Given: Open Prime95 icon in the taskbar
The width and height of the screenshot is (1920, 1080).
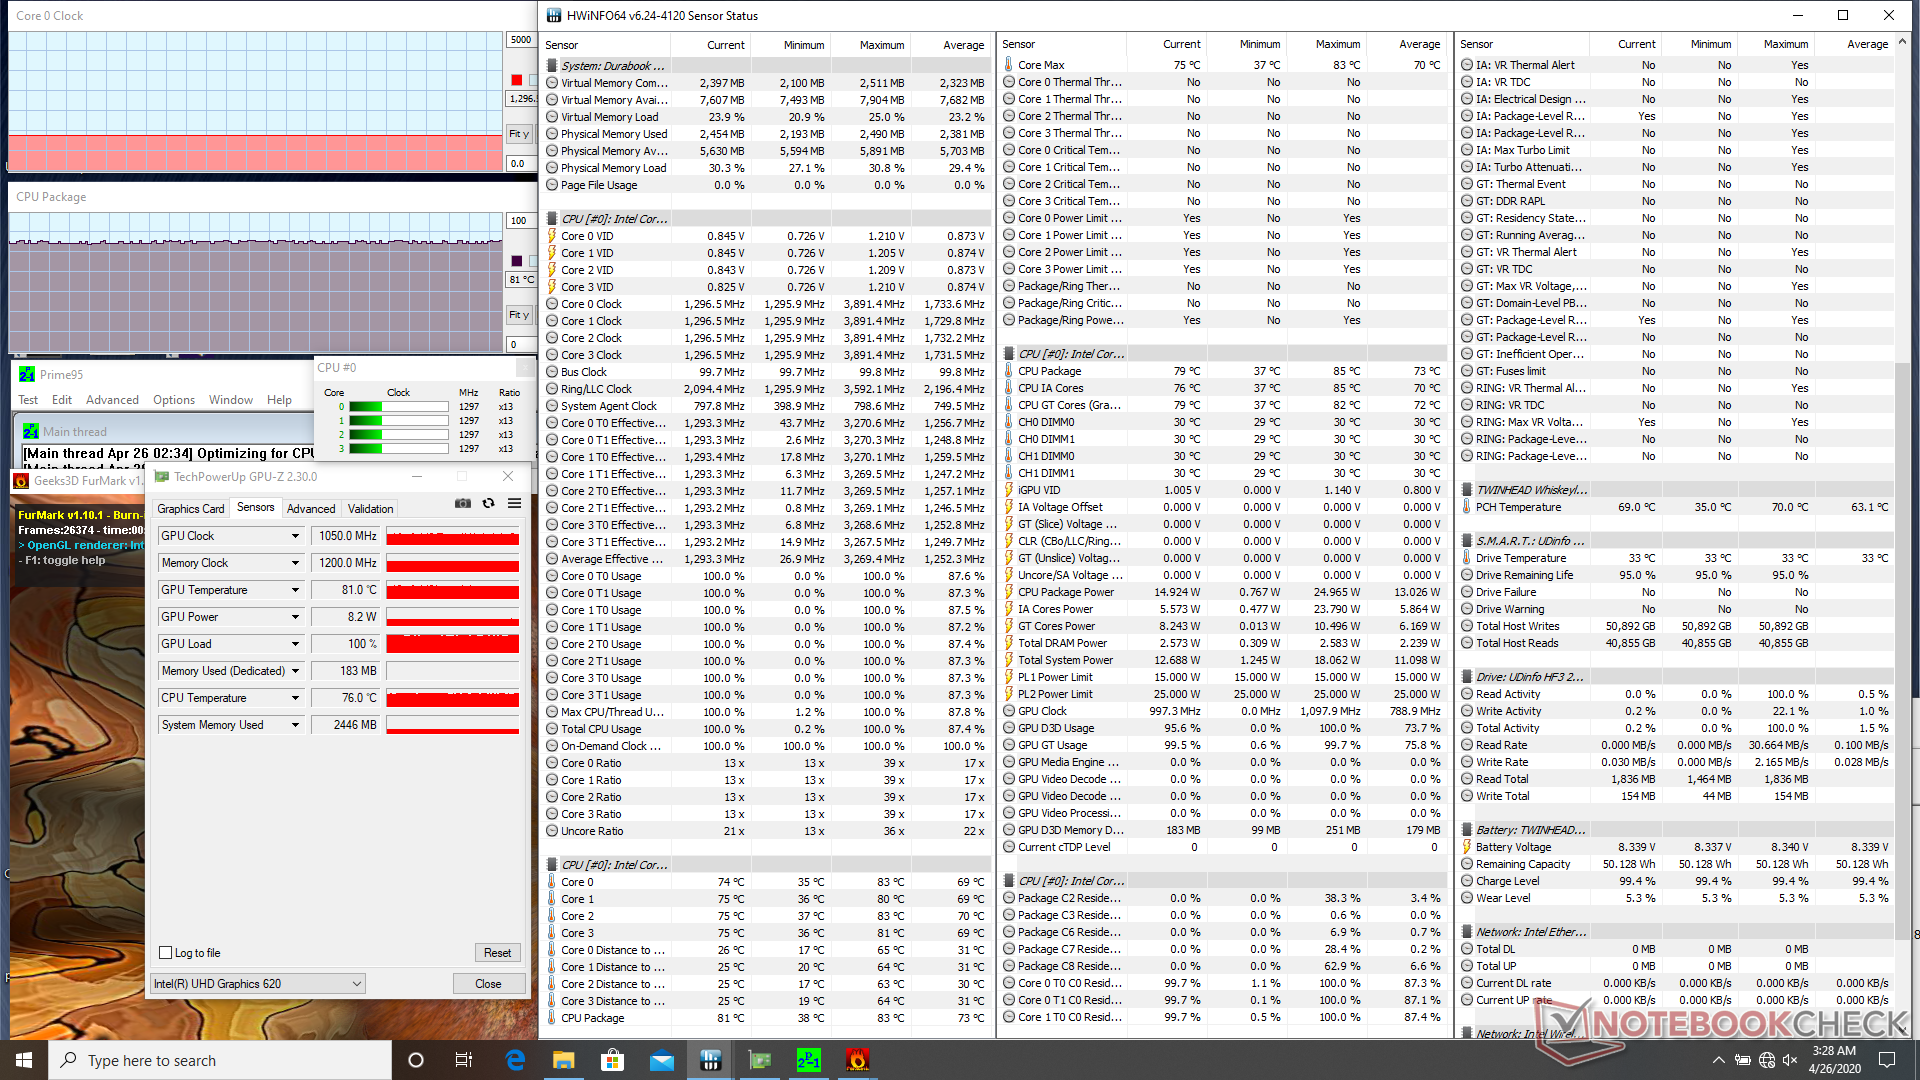Looking at the screenshot, I should click(x=808, y=1060).
